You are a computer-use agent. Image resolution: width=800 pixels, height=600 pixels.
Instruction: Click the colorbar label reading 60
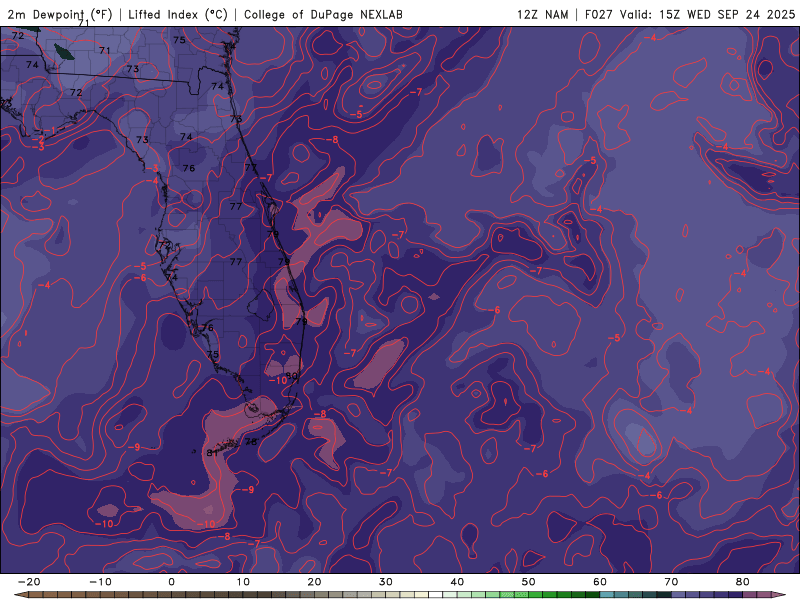pyautogui.click(x=600, y=582)
